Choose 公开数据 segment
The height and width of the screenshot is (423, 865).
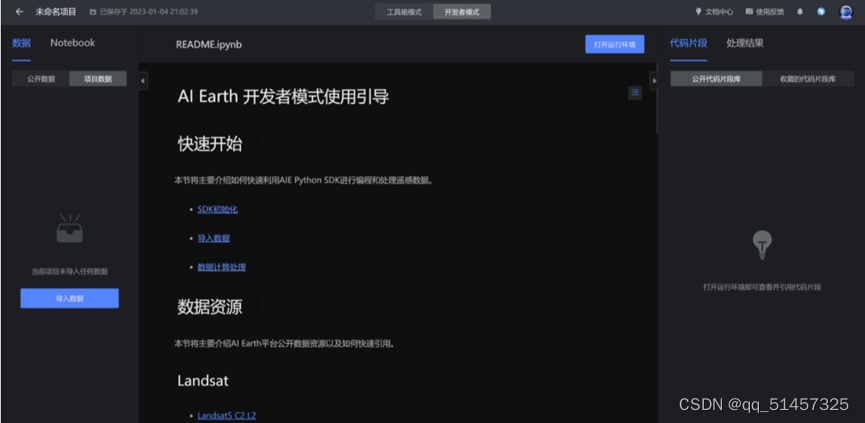[41, 79]
